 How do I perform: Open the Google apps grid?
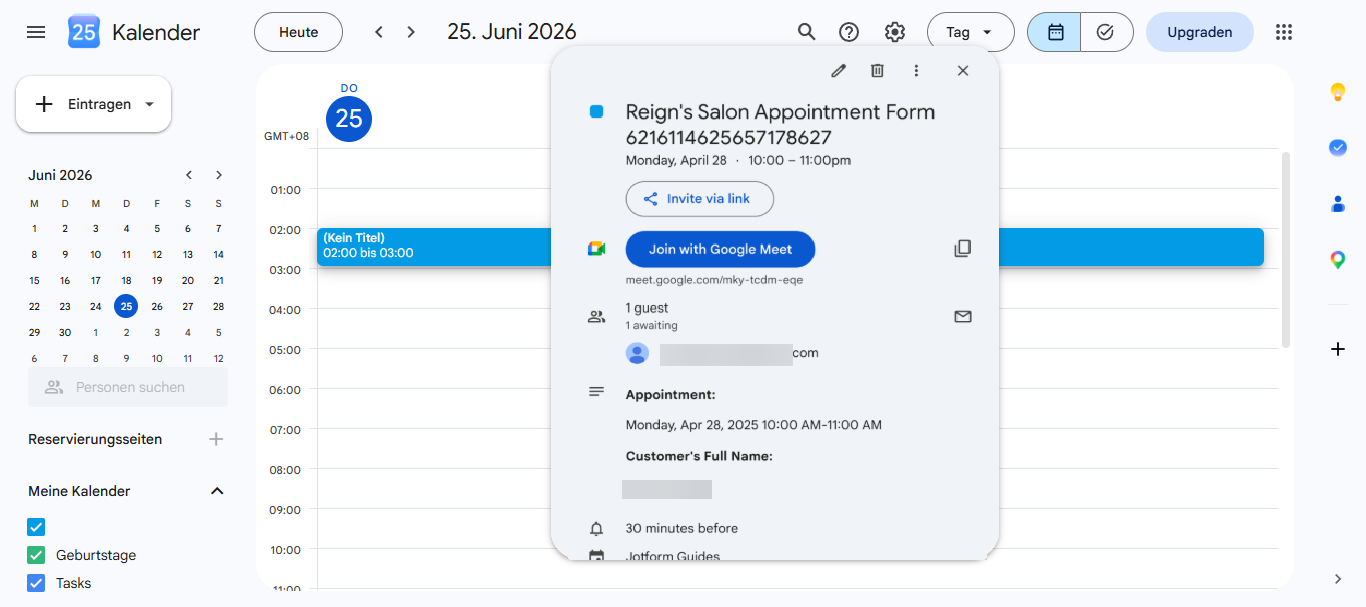pyautogui.click(x=1284, y=32)
